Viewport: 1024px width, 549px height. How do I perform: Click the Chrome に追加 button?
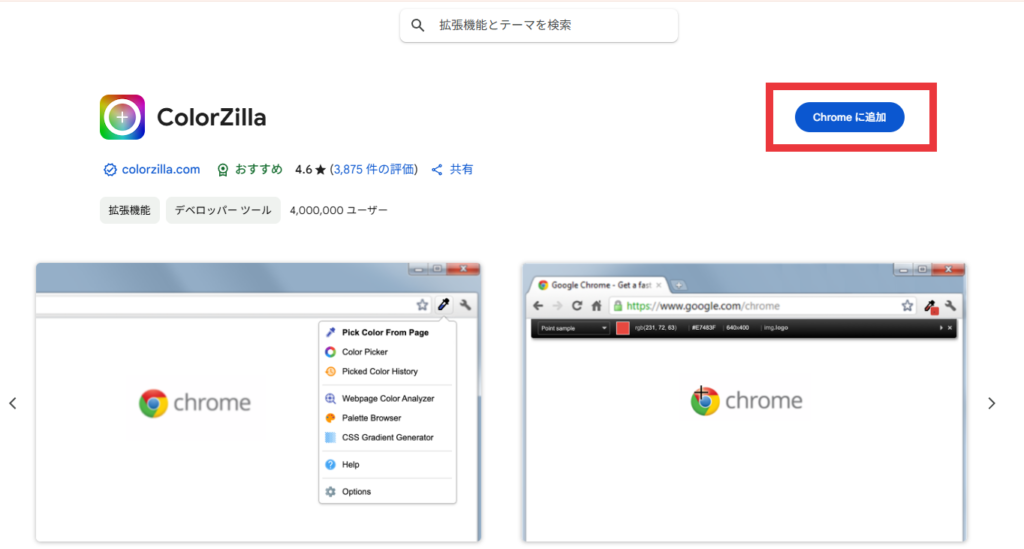pyautogui.click(x=849, y=118)
